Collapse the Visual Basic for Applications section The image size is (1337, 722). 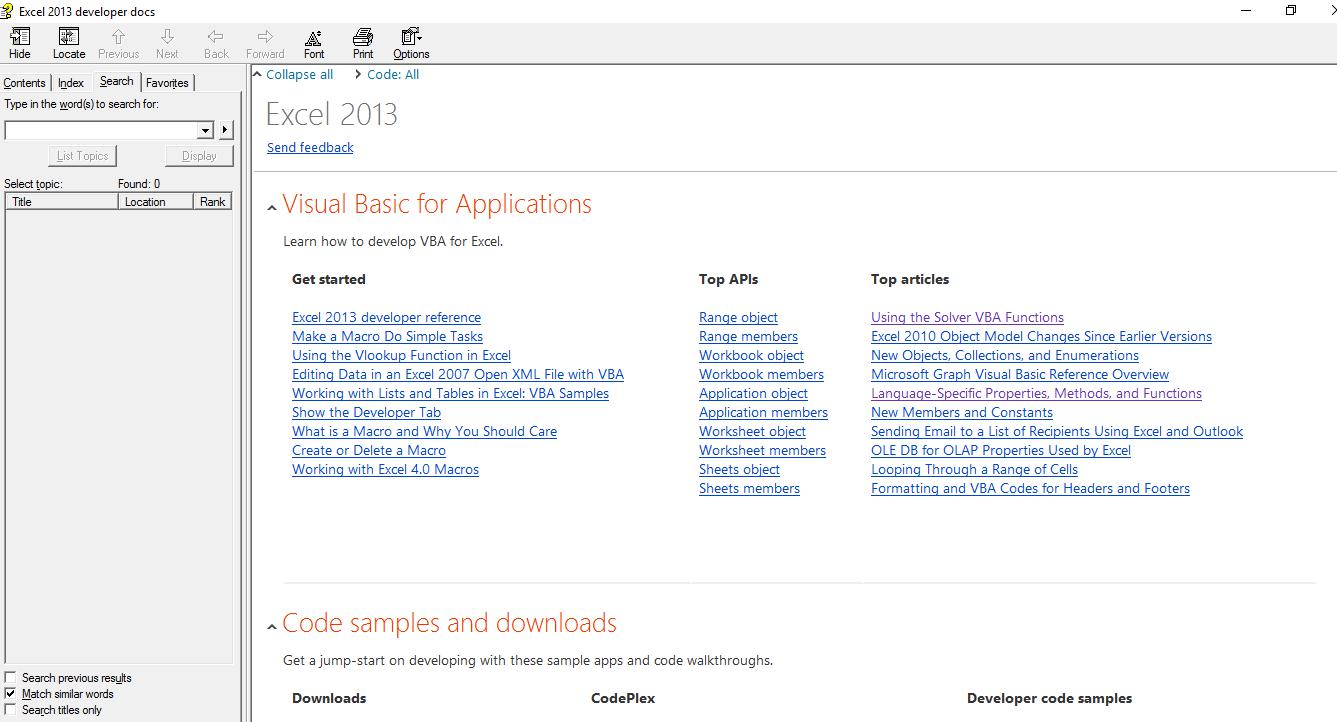[x=272, y=208]
